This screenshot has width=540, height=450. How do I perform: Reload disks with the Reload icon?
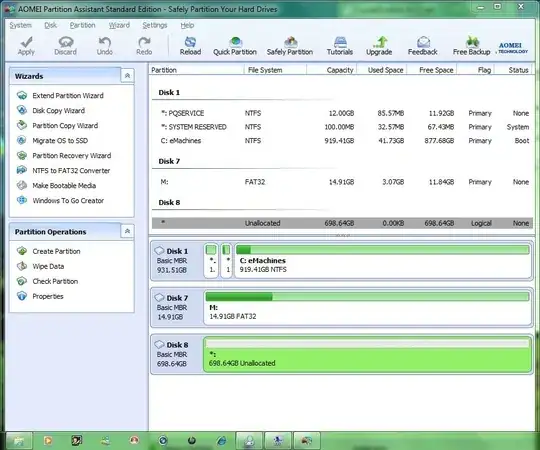coord(190,46)
